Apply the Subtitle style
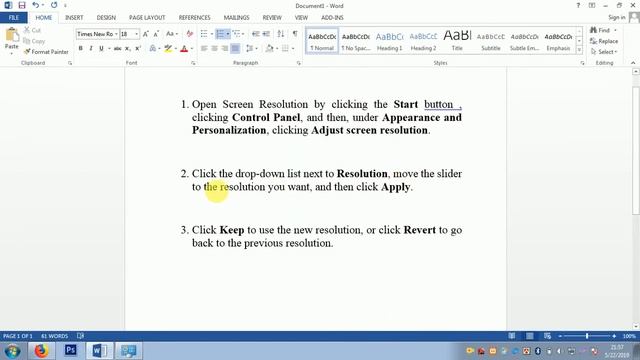The height and width of the screenshot is (360, 640). click(491, 41)
